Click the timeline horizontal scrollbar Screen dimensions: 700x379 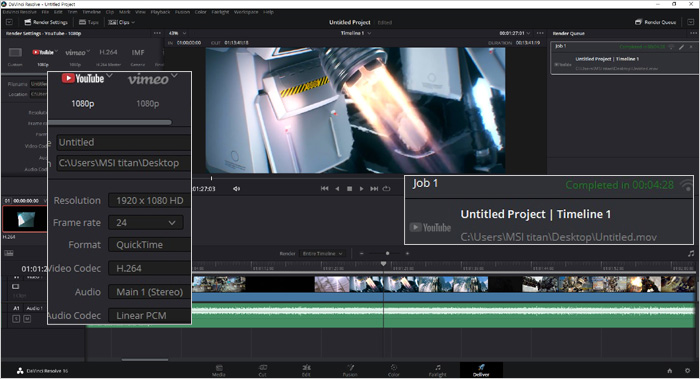pos(145,359)
